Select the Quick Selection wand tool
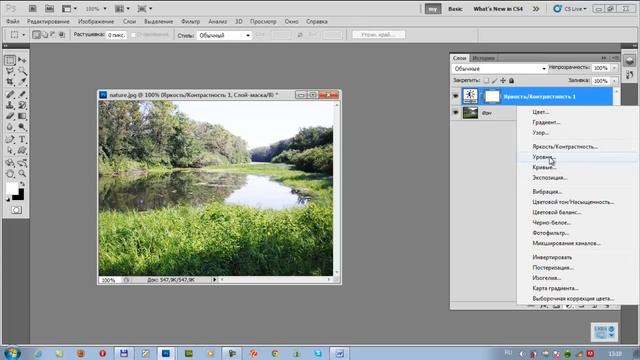The image size is (640, 360). [x=22, y=71]
